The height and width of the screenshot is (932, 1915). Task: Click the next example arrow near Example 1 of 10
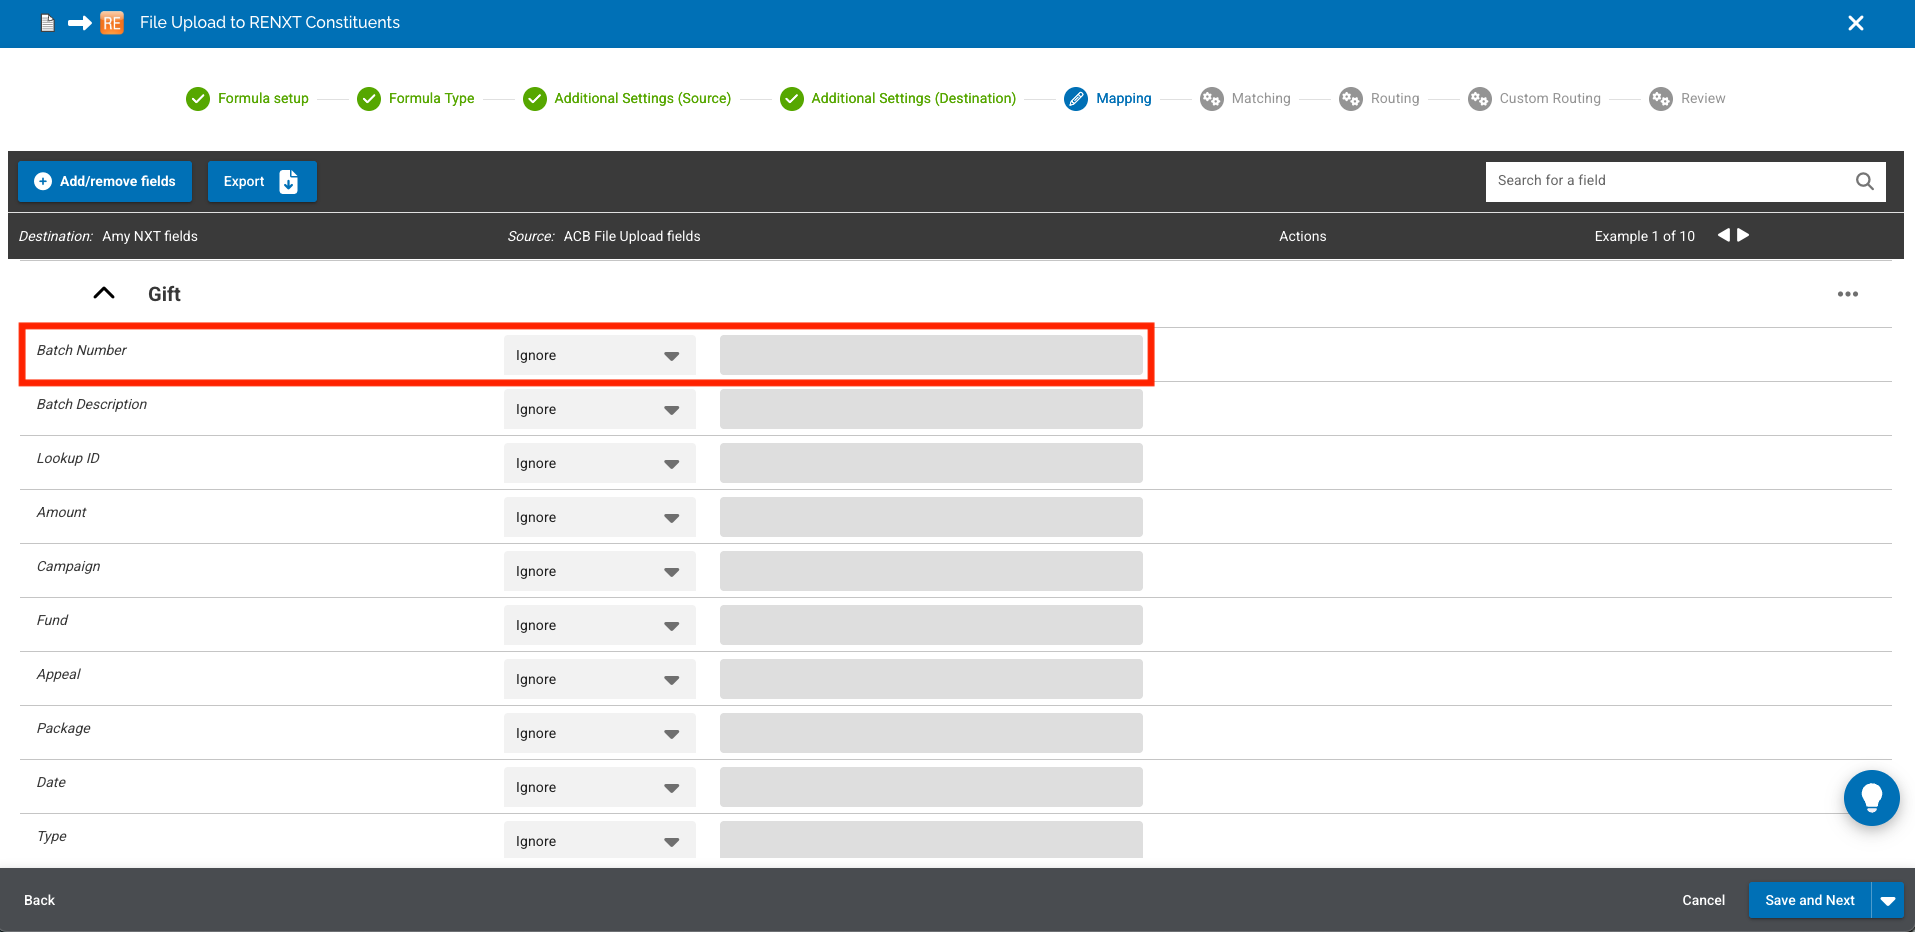pyautogui.click(x=1743, y=235)
